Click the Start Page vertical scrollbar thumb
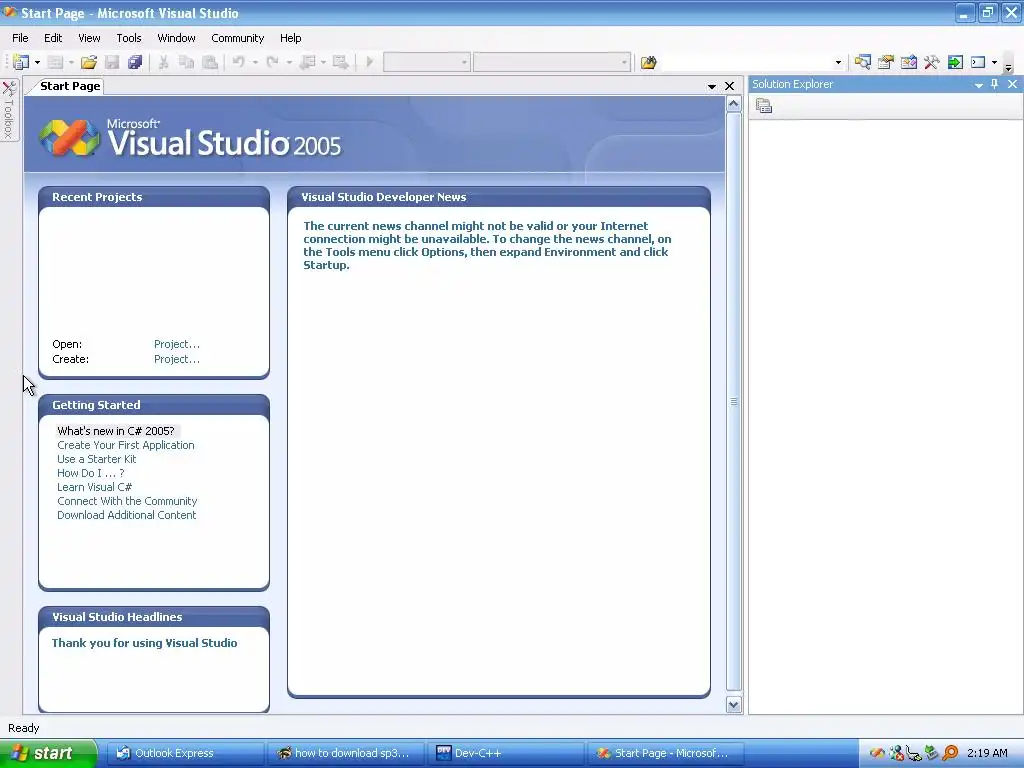This screenshot has height=768, width=1024. point(733,402)
